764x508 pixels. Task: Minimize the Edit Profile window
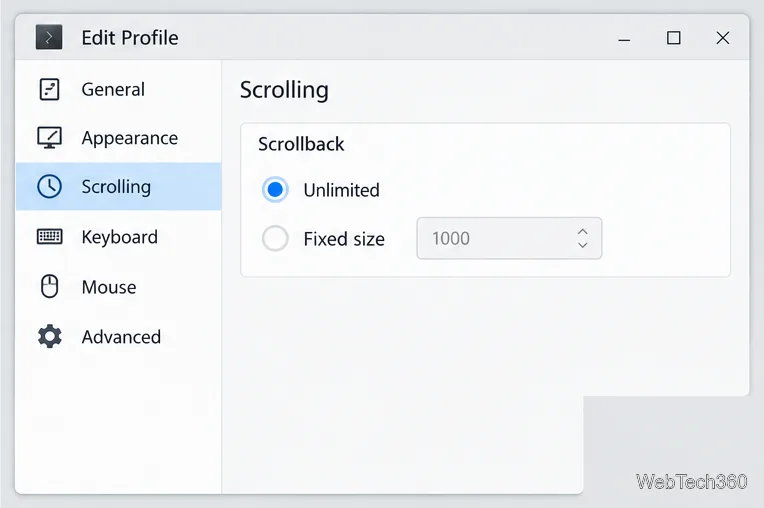tap(624, 38)
